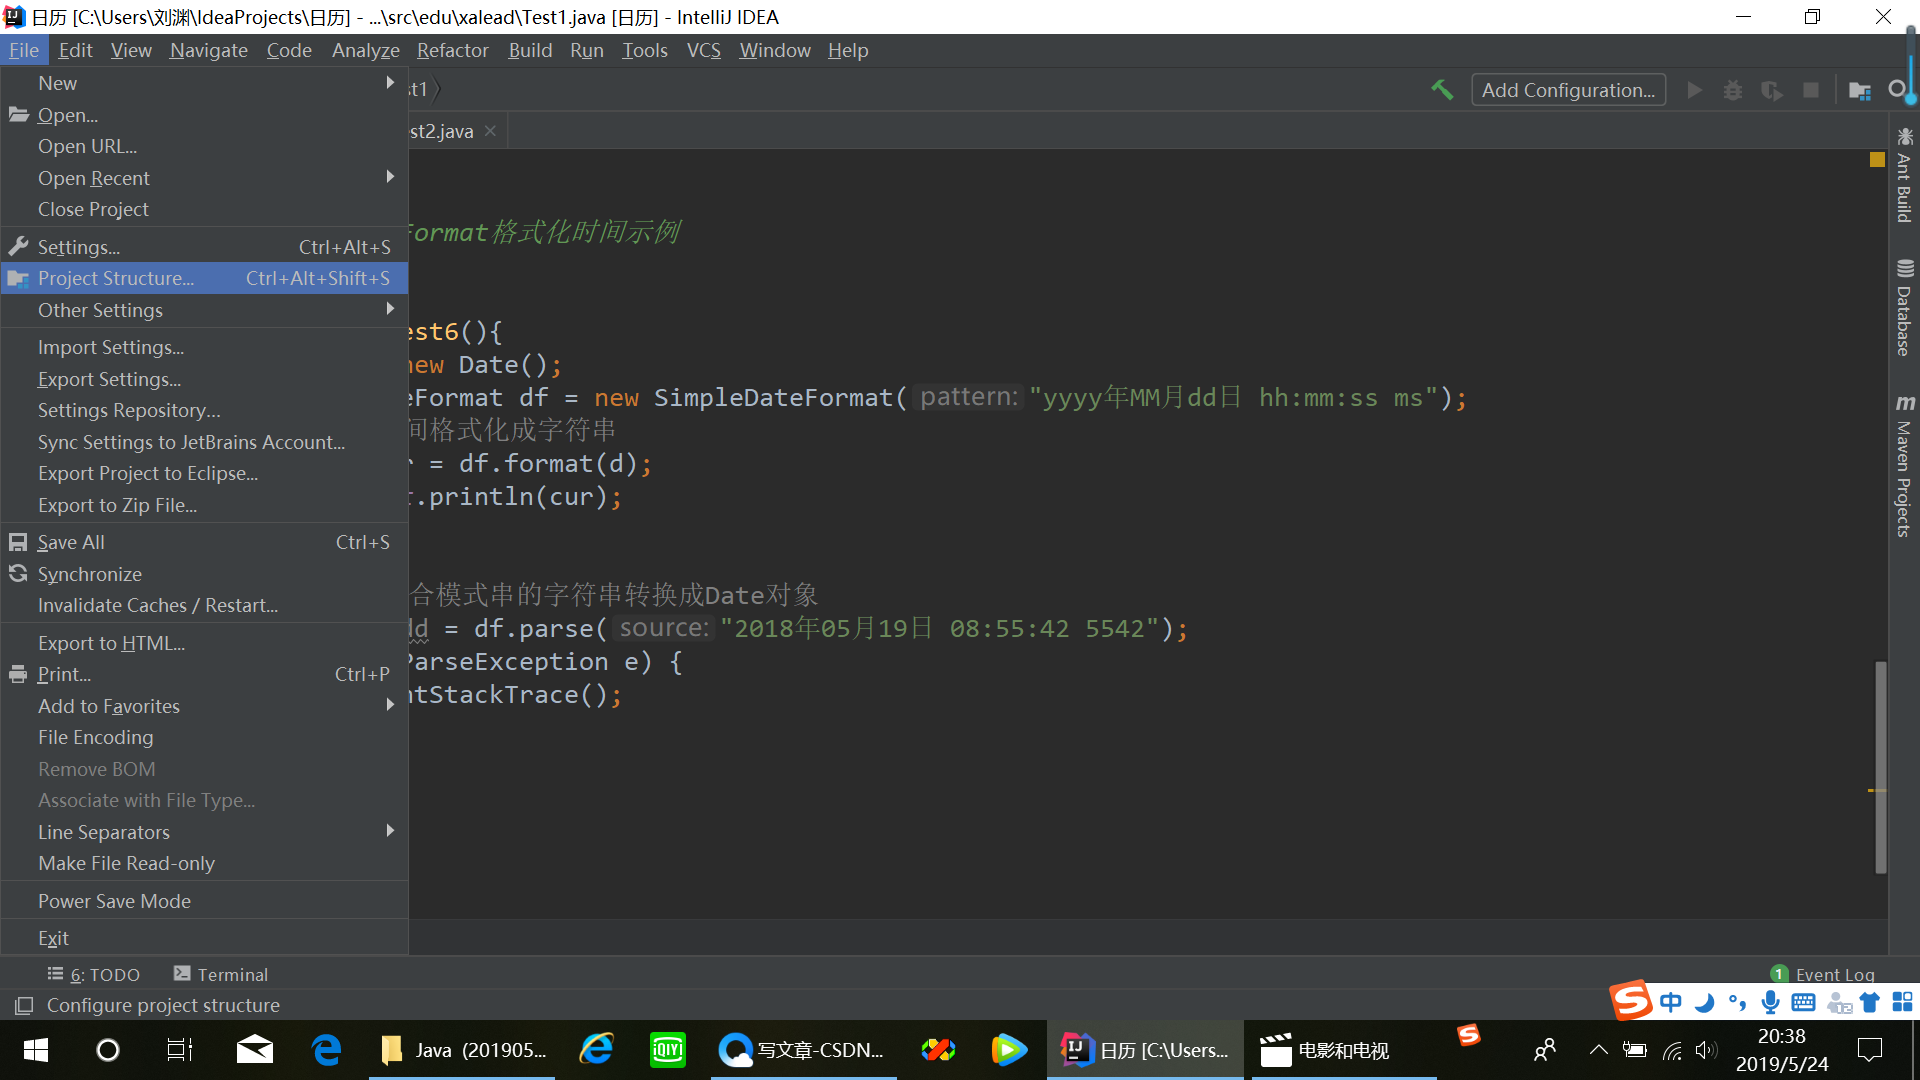Toggle Power Save Mode

point(114,901)
